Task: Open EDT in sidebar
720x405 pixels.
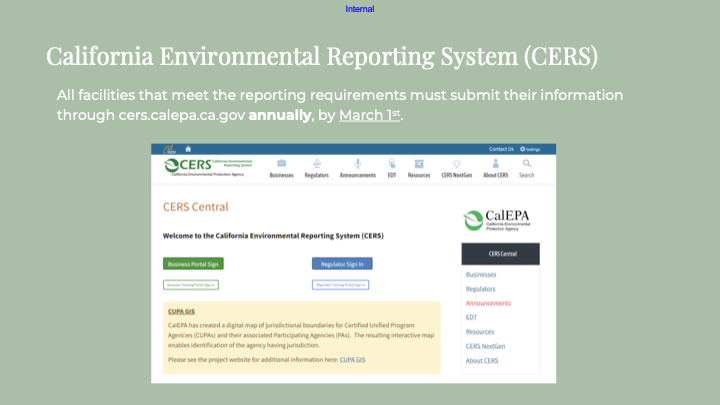Action: [471, 317]
